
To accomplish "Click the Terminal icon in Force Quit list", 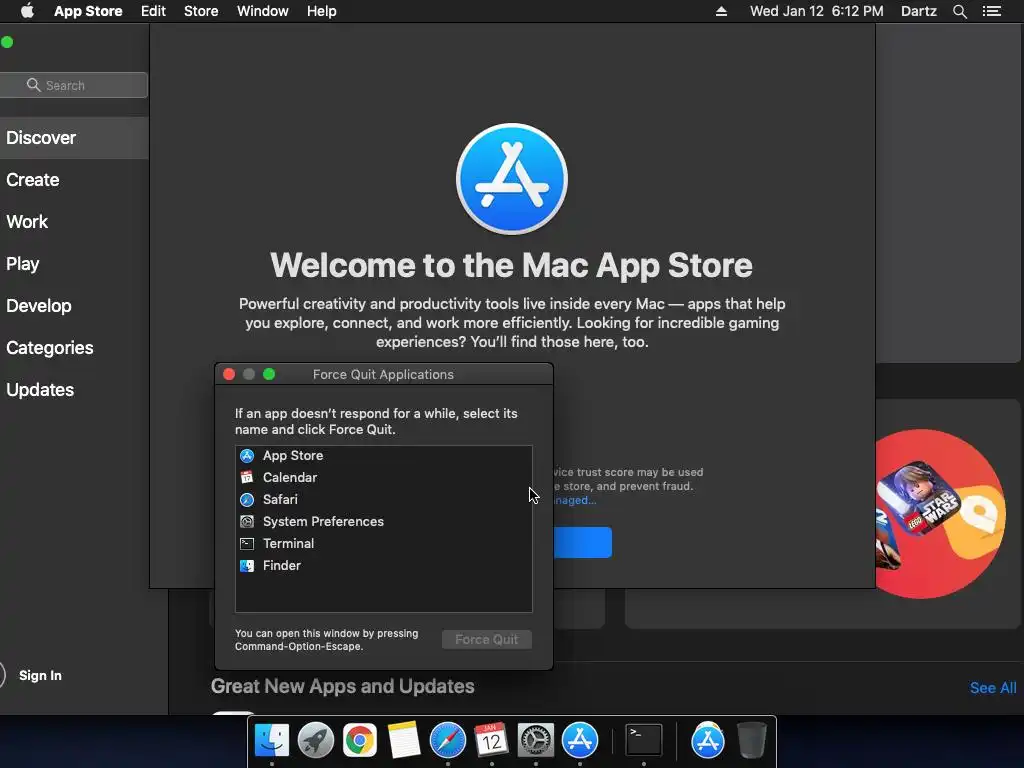I will point(247,543).
